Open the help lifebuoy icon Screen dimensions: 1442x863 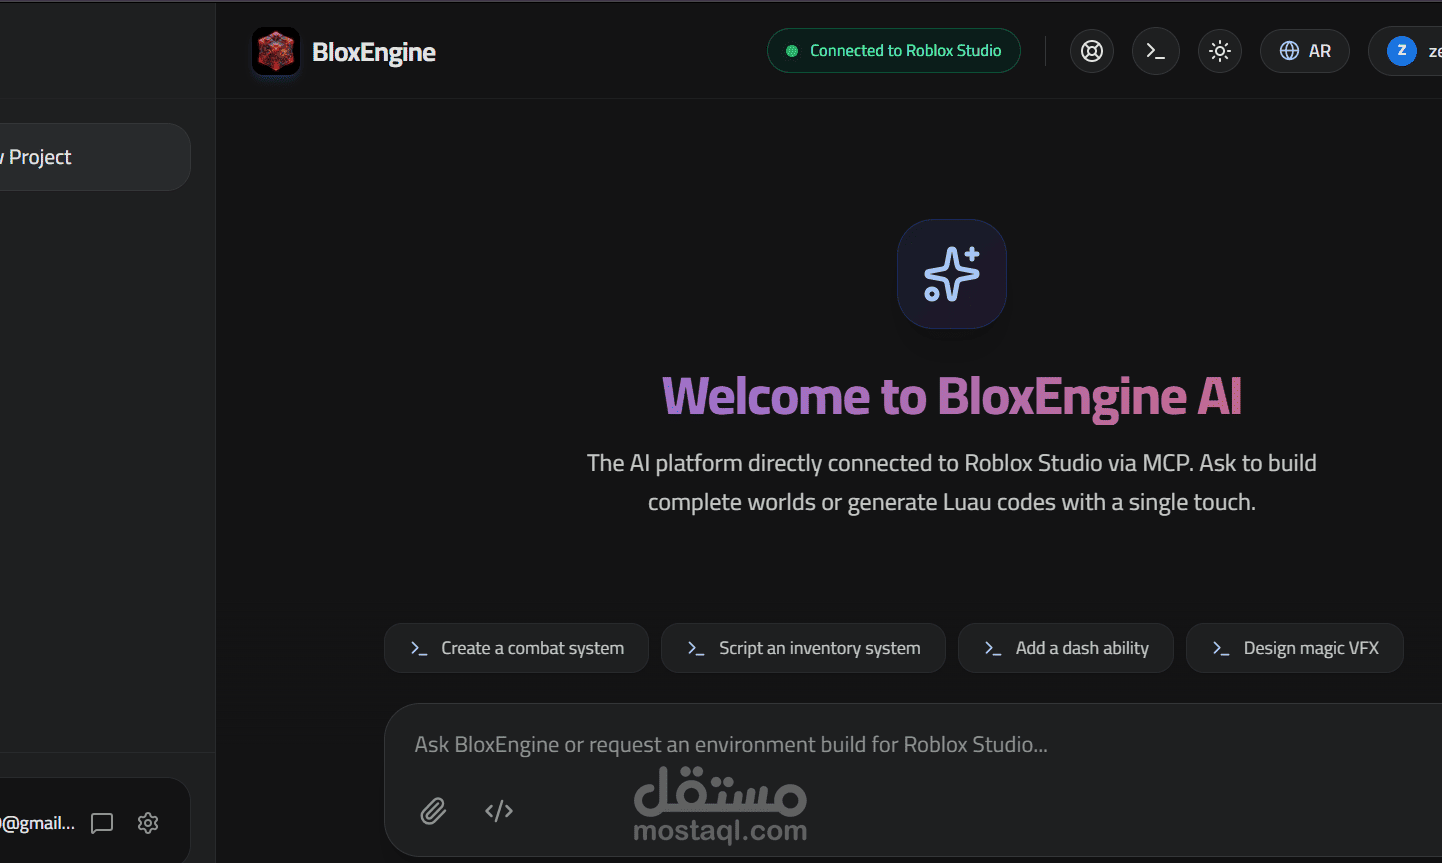click(x=1092, y=51)
